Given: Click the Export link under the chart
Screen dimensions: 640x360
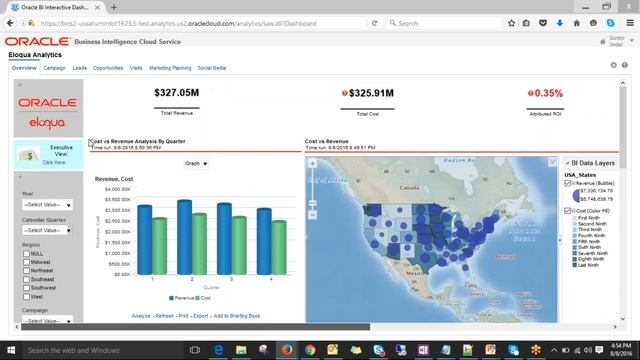Looking at the screenshot, I should click(200, 316).
